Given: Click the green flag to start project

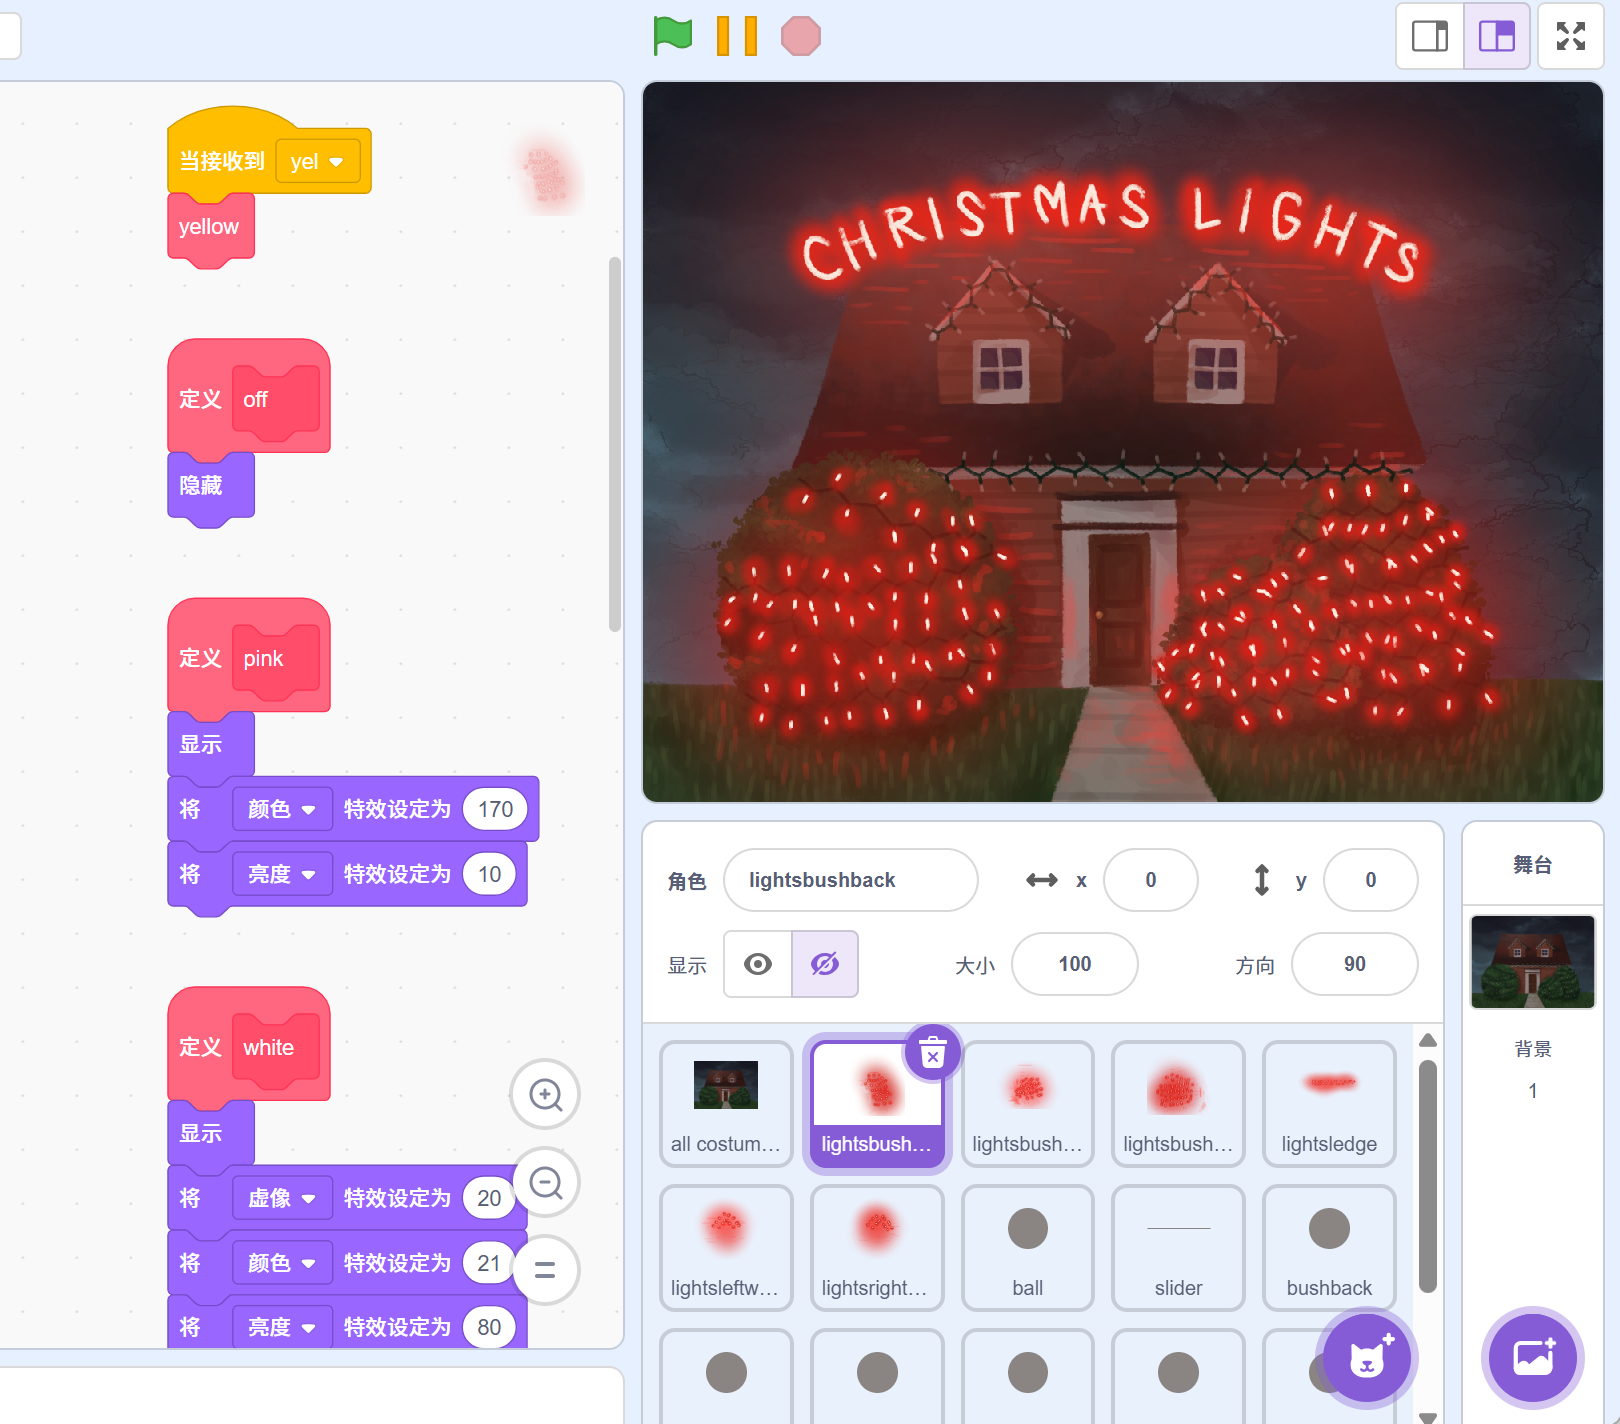Looking at the screenshot, I should coord(673,36).
